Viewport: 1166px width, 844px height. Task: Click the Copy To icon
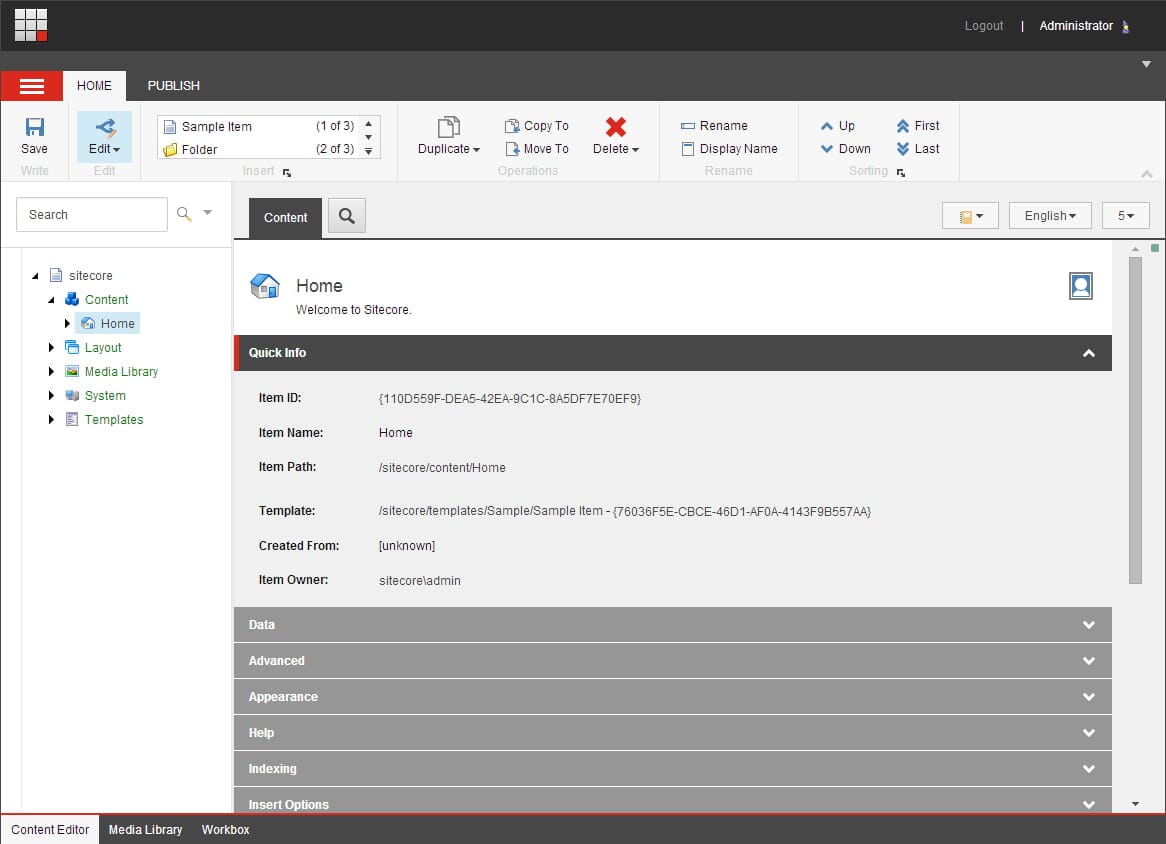coord(536,125)
